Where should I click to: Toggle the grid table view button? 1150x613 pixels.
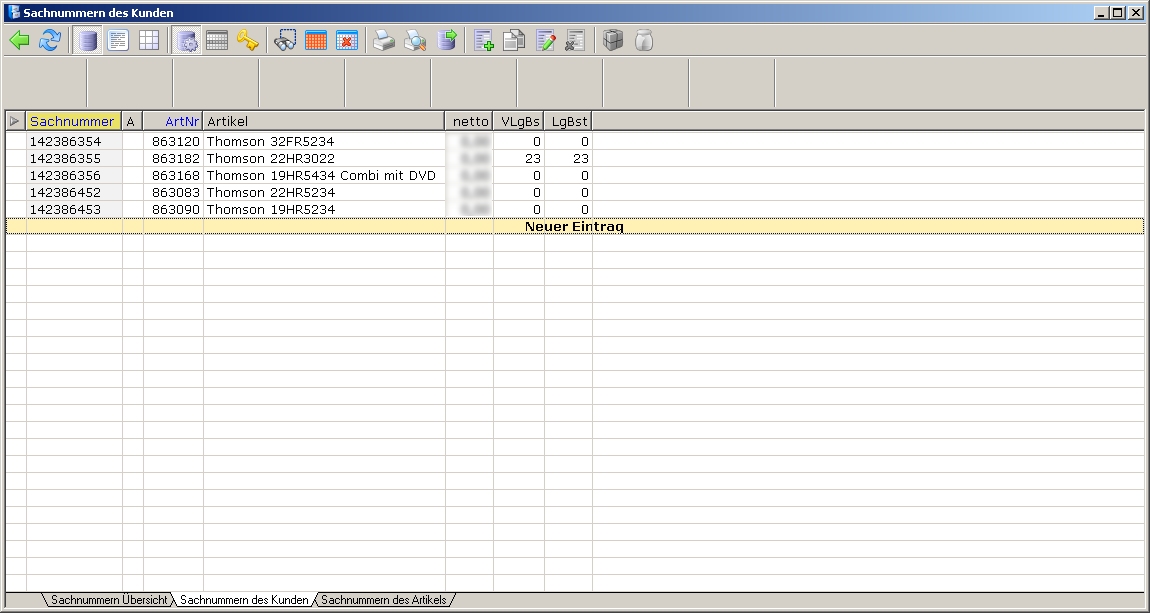tap(148, 41)
